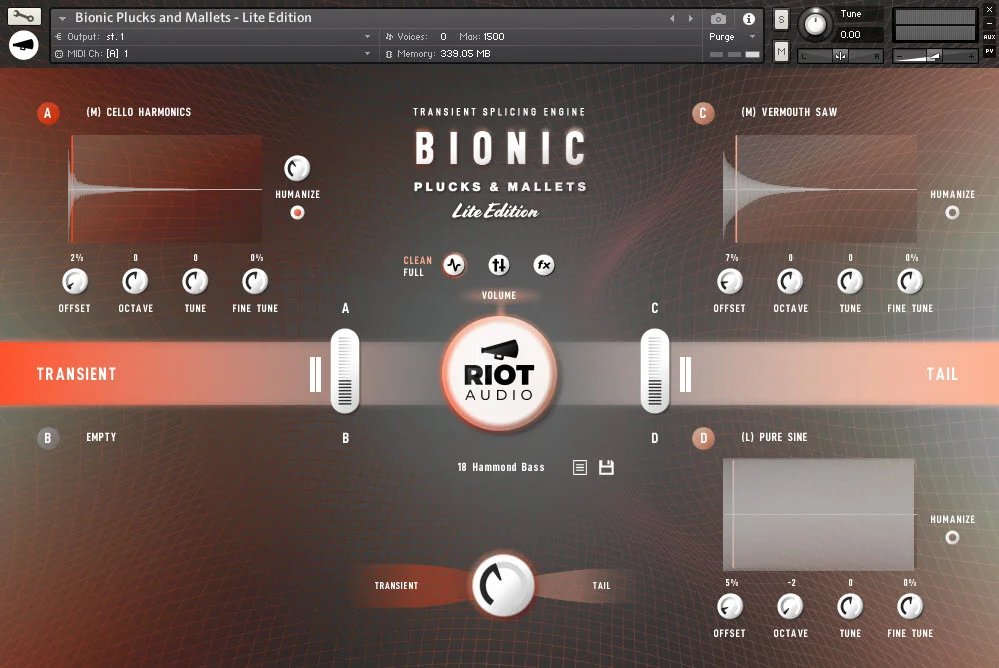Open the preset list icon
Image resolution: width=999 pixels, height=668 pixels.
(x=580, y=468)
